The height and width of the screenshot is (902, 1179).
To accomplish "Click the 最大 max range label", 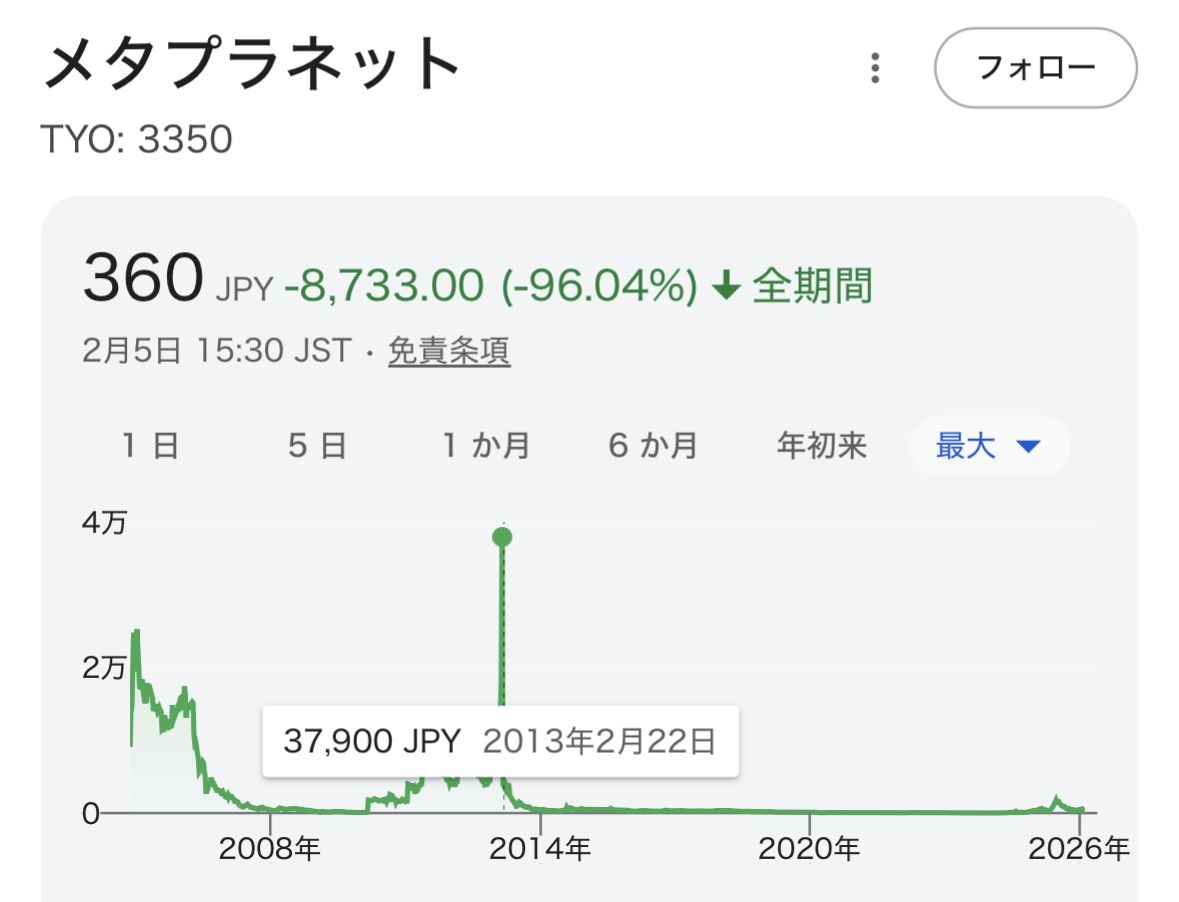I will [966, 445].
